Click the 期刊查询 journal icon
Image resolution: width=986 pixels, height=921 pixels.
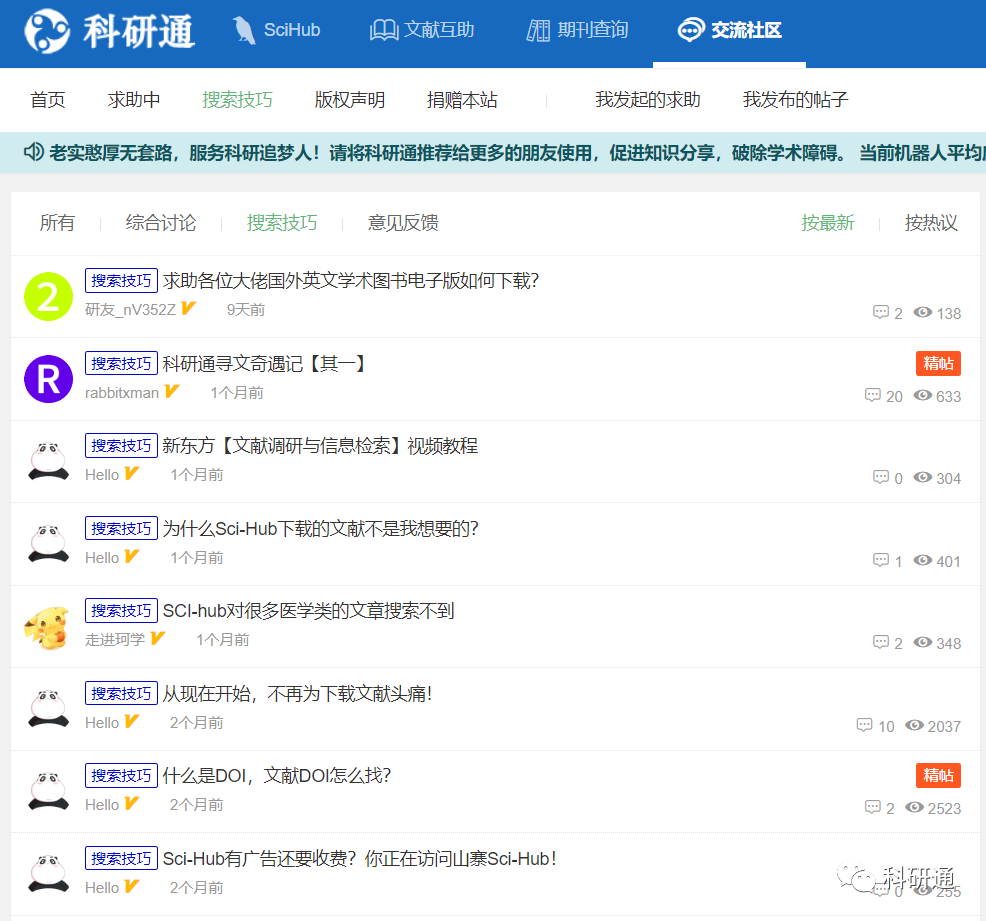pos(538,30)
